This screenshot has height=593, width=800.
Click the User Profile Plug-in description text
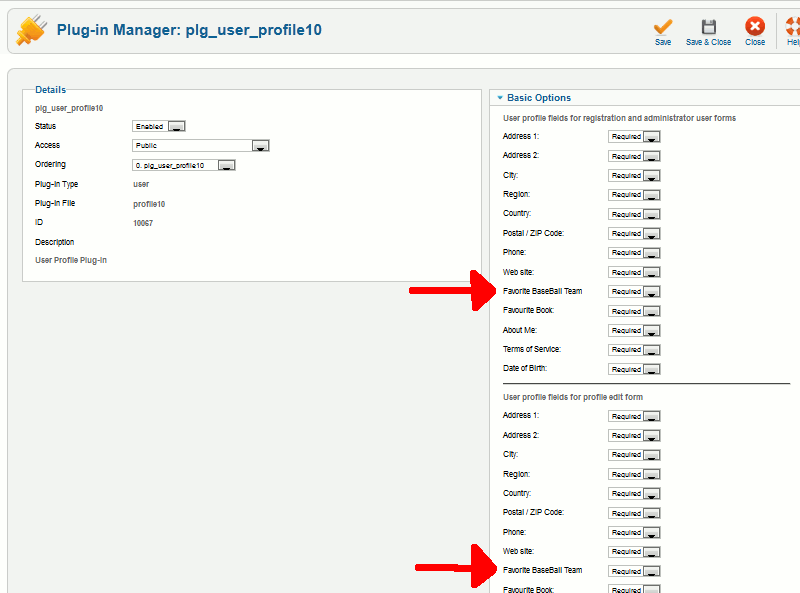coord(71,260)
